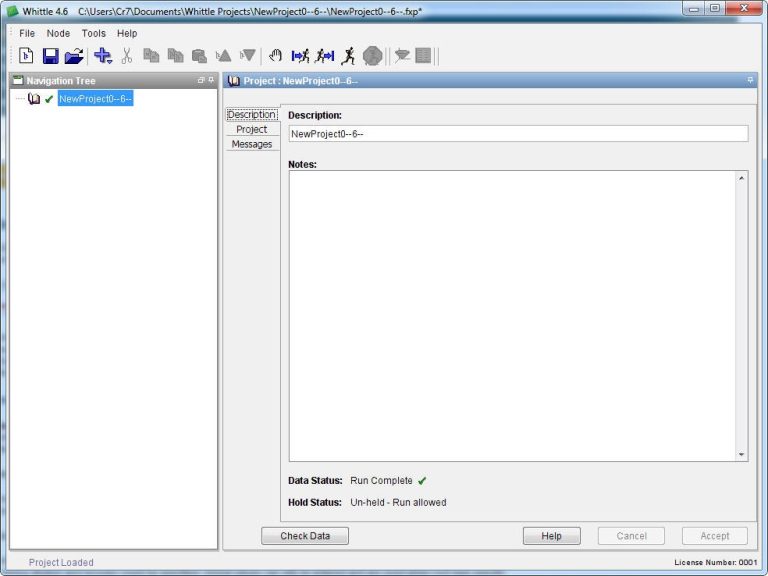Click the green check beside Run Complete
This screenshot has height=576, width=768.
click(422, 481)
